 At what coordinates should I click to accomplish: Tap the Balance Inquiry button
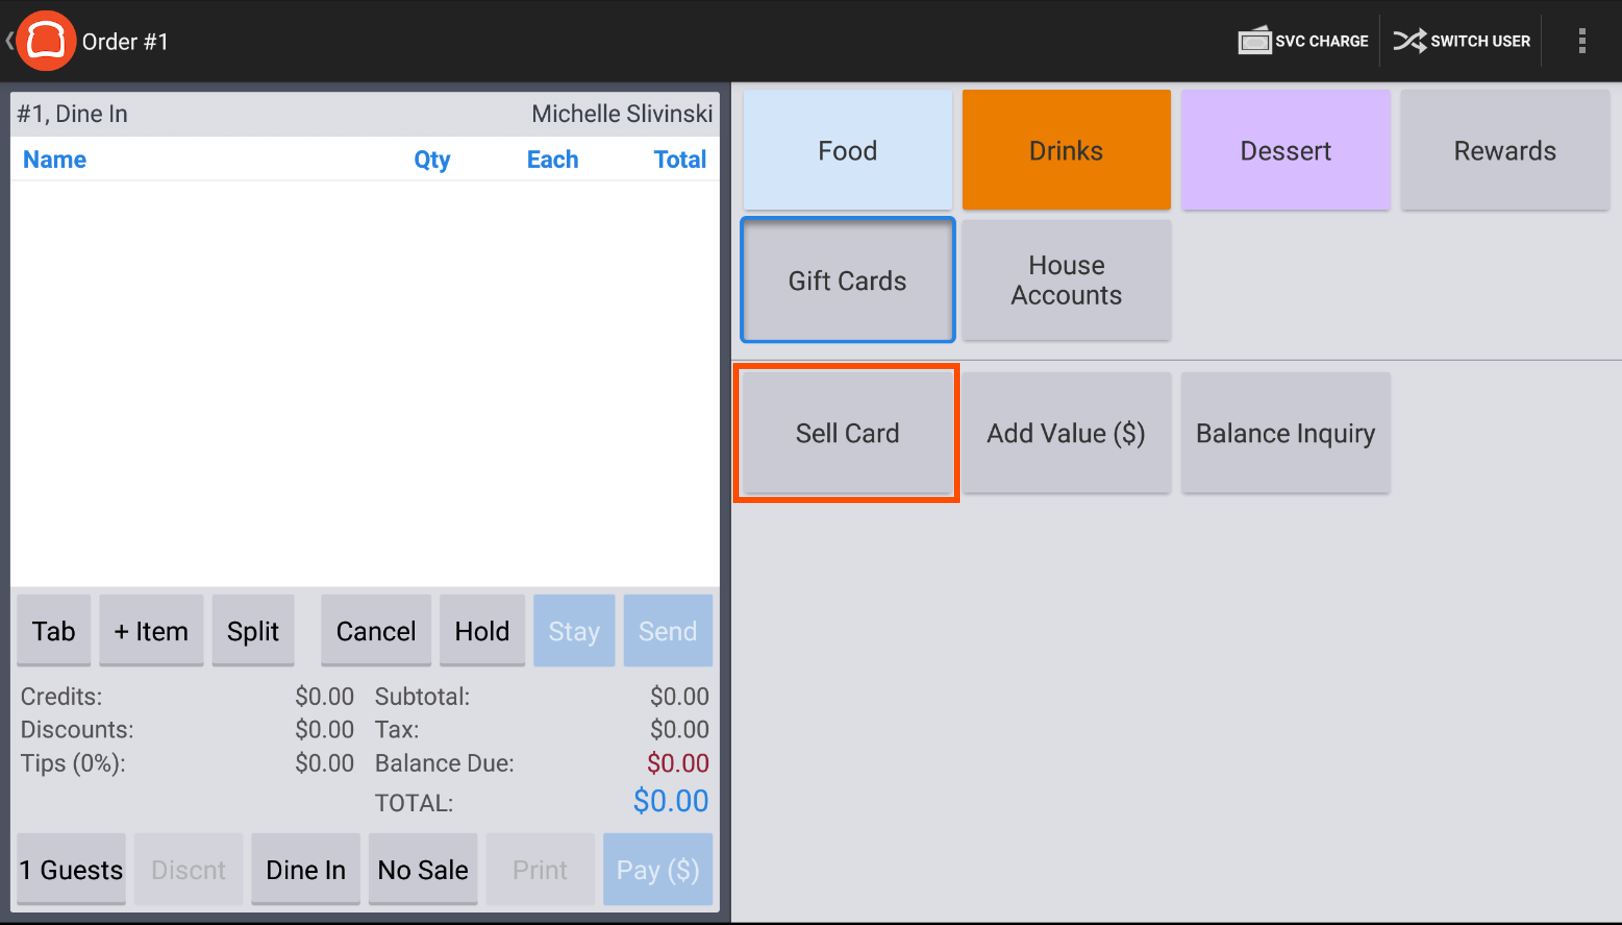1285,433
